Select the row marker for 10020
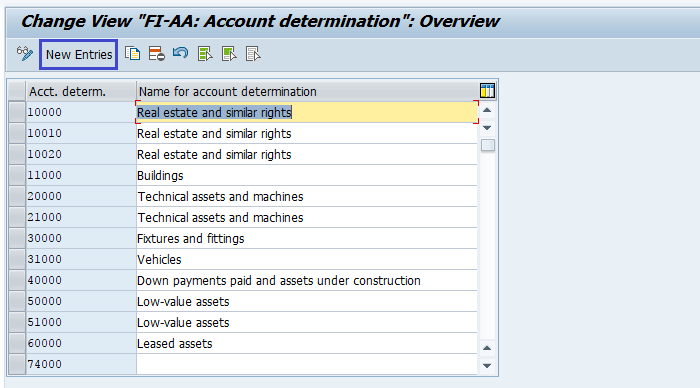This screenshot has width=700, height=388. (17, 154)
